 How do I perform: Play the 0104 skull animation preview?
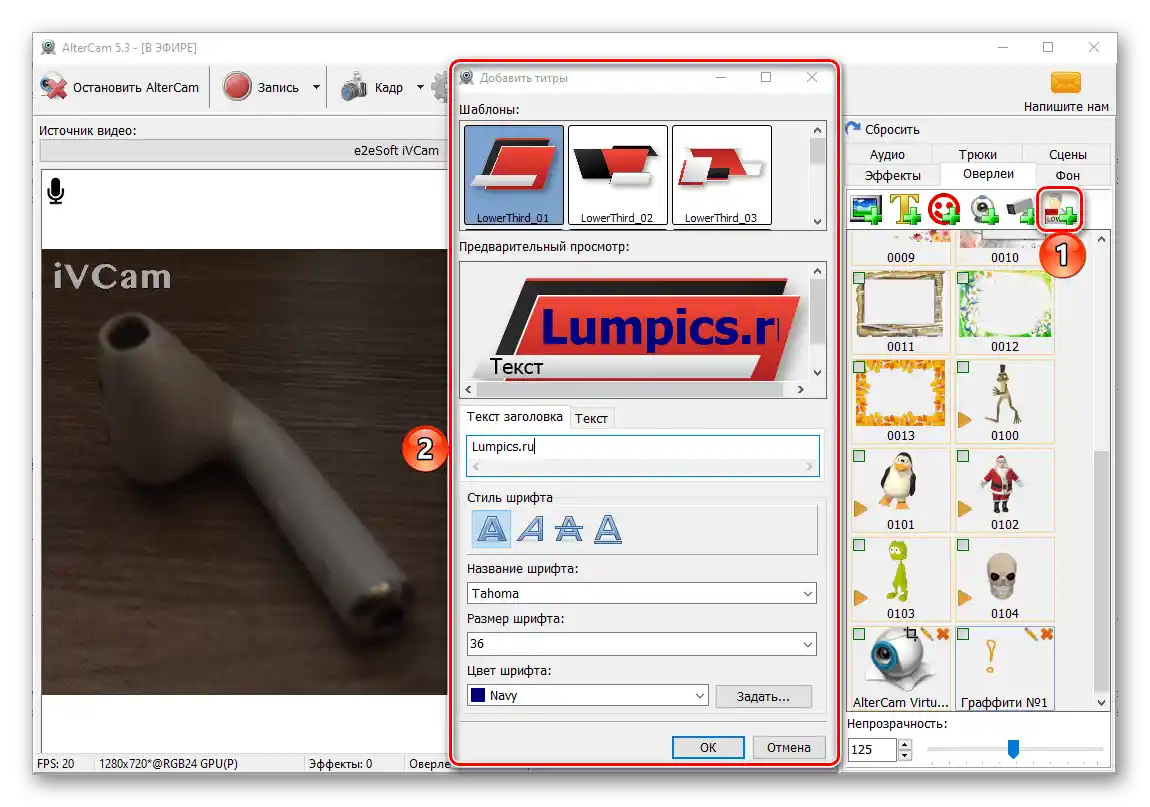(x=964, y=598)
